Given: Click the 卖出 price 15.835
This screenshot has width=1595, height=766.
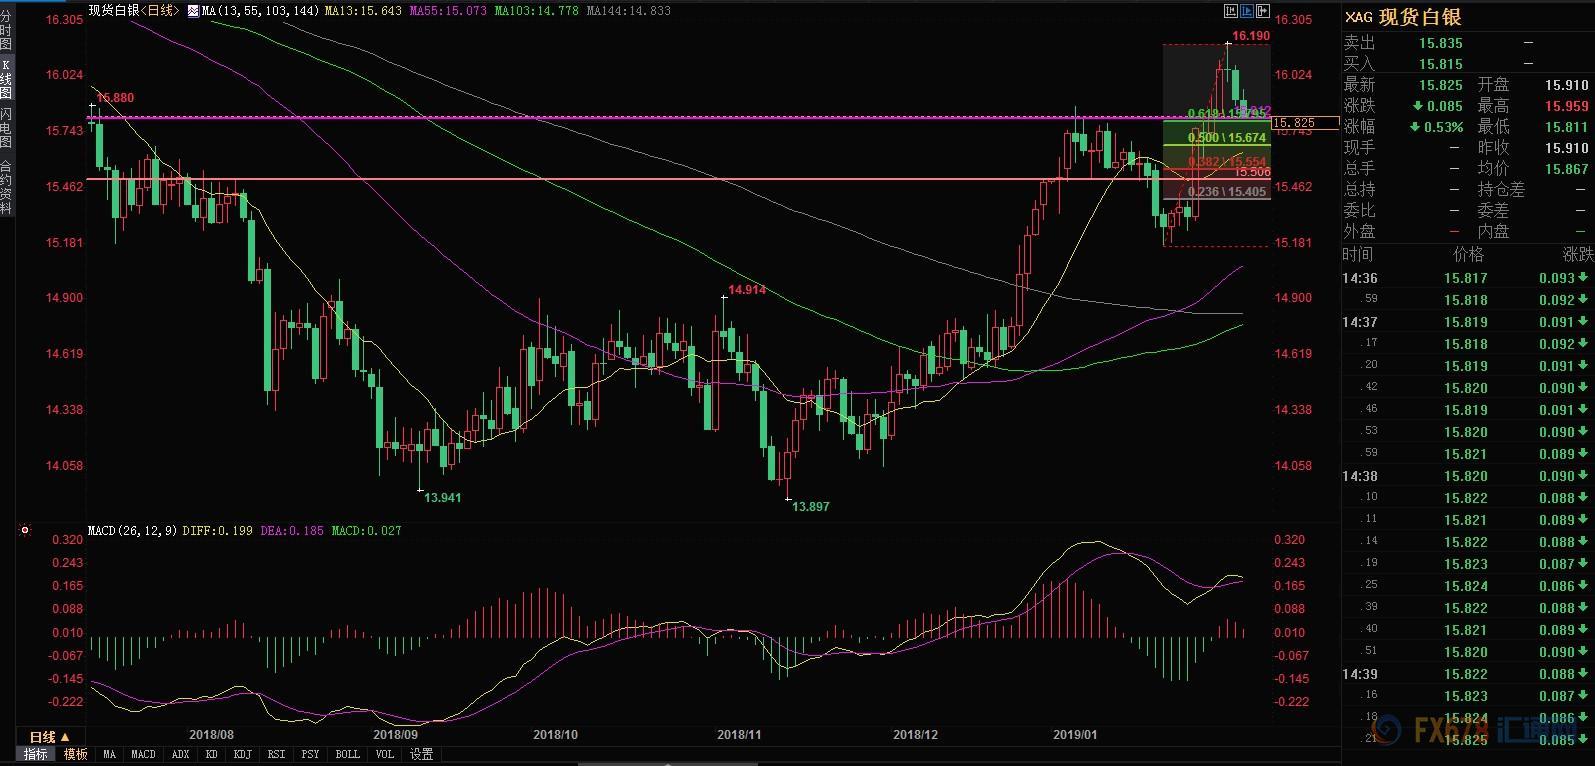Looking at the screenshot, I should [x=1440, y=43].
